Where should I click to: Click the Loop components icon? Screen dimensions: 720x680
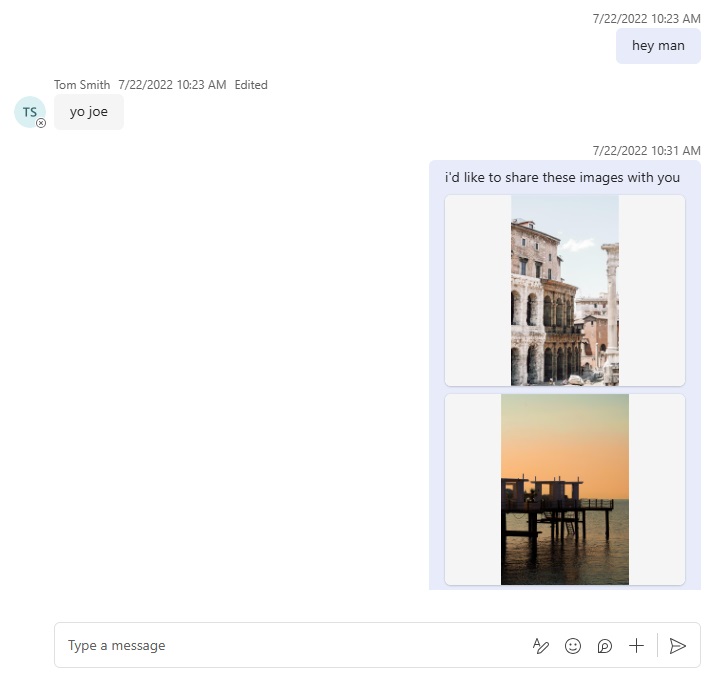pyautogui.click(x=605, y=646)
